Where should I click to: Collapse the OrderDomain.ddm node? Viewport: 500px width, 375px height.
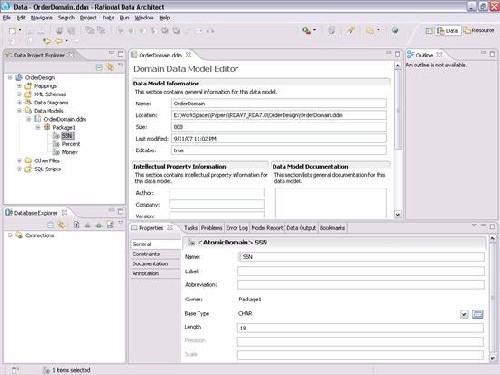coord(29,119)
